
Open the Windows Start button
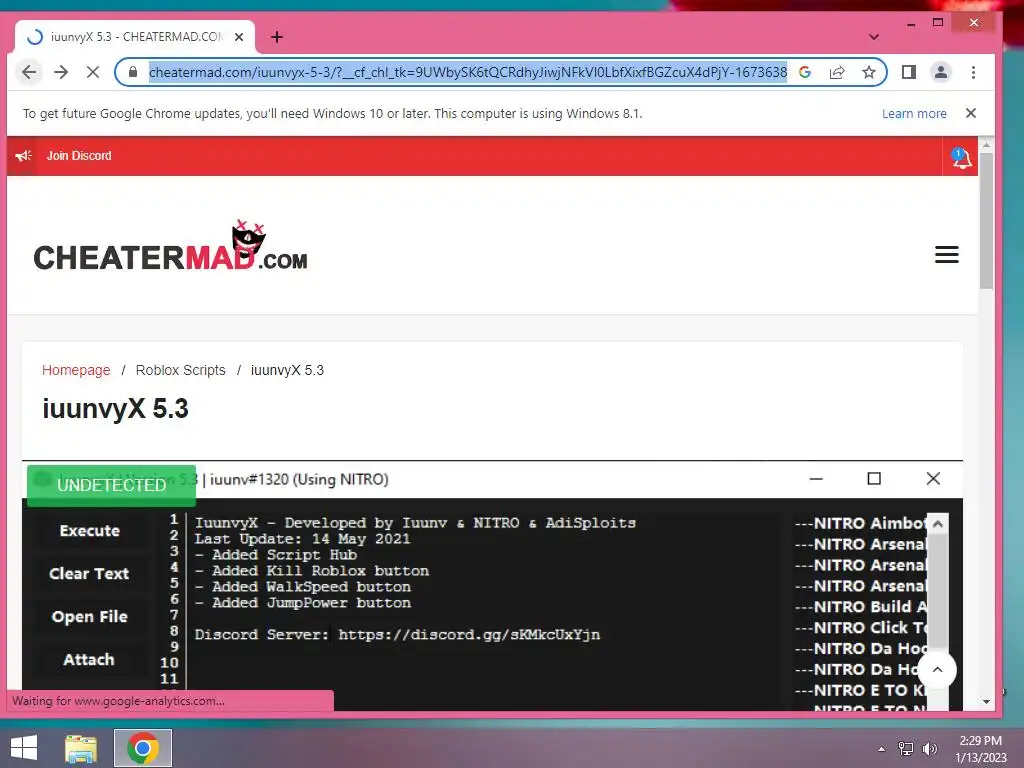click(x=24, y=748)
